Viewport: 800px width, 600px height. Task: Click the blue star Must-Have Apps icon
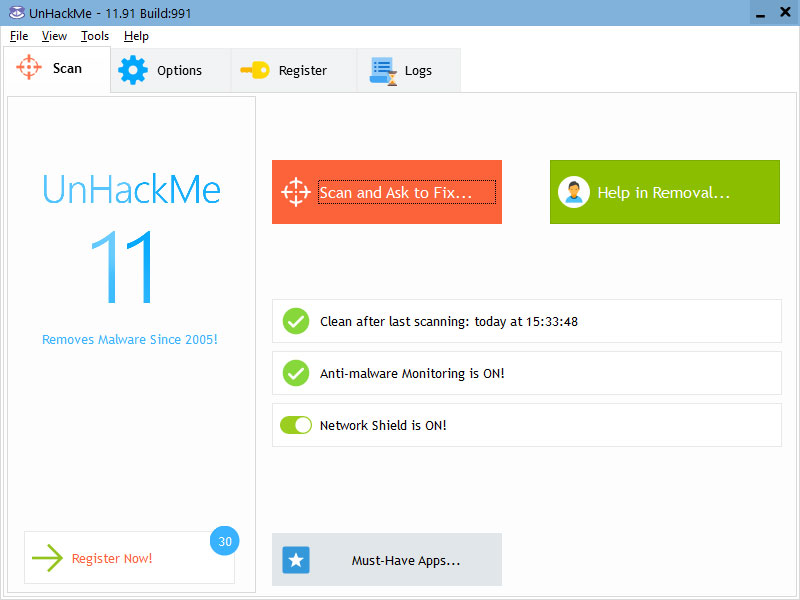pyautogui.click(x=296, y=560)
